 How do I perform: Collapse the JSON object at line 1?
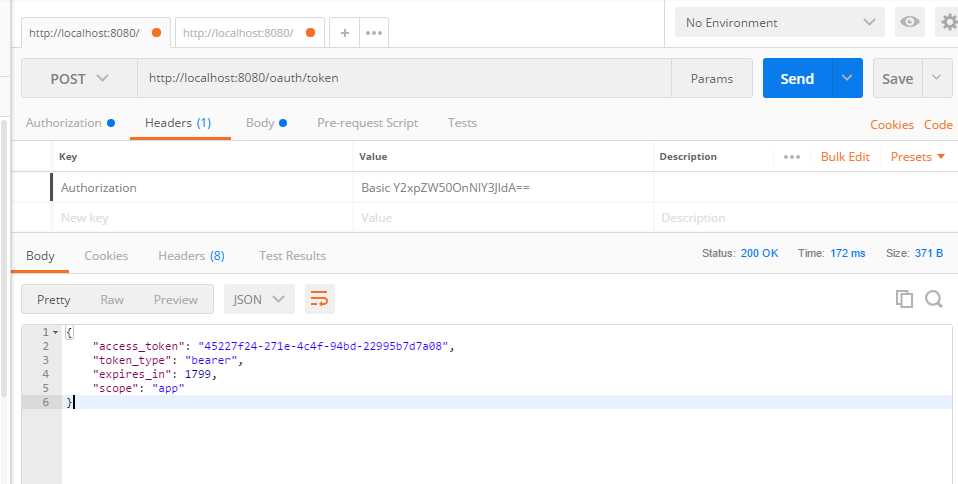pyautogui.click(x=56, y=332)
